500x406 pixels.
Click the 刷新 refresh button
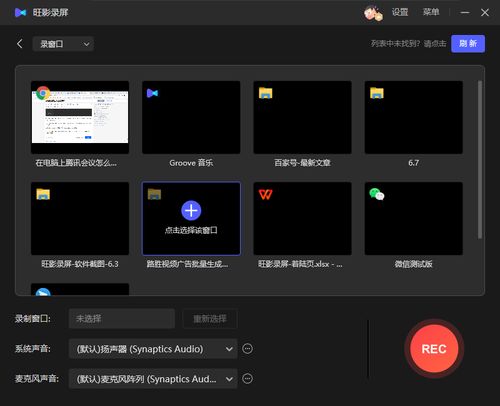pyautogui.click(x=468, y=44)
